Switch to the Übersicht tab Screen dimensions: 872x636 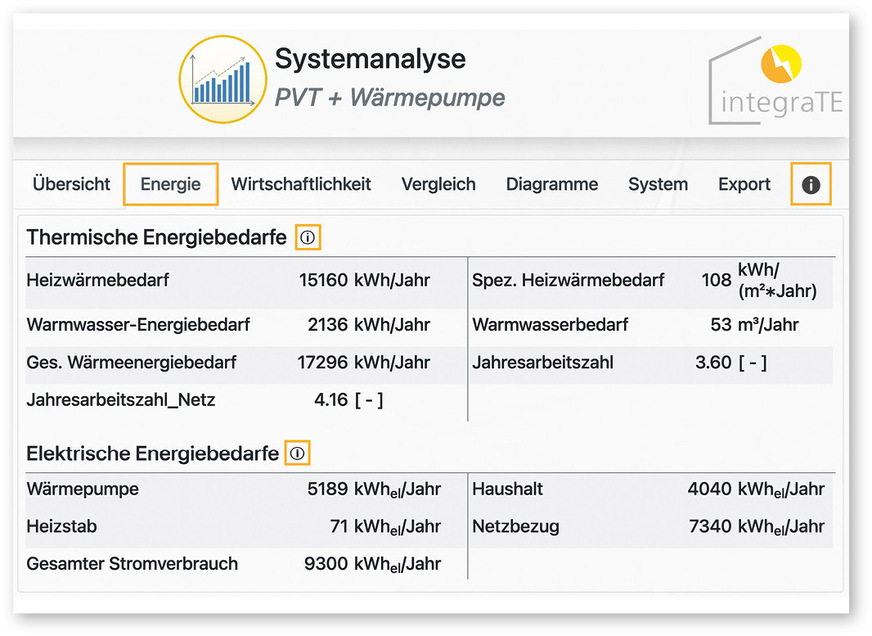click(70, 184)
